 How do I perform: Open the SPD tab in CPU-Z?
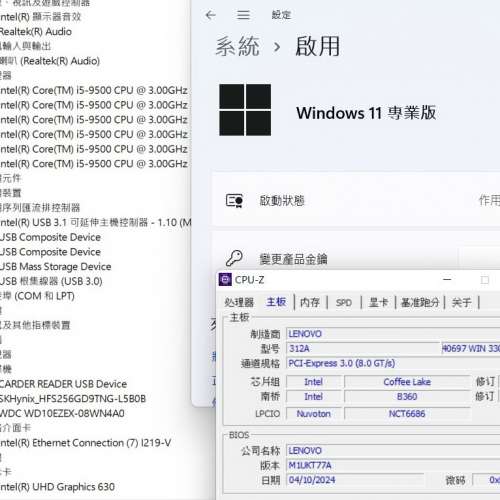coord(344,302)
